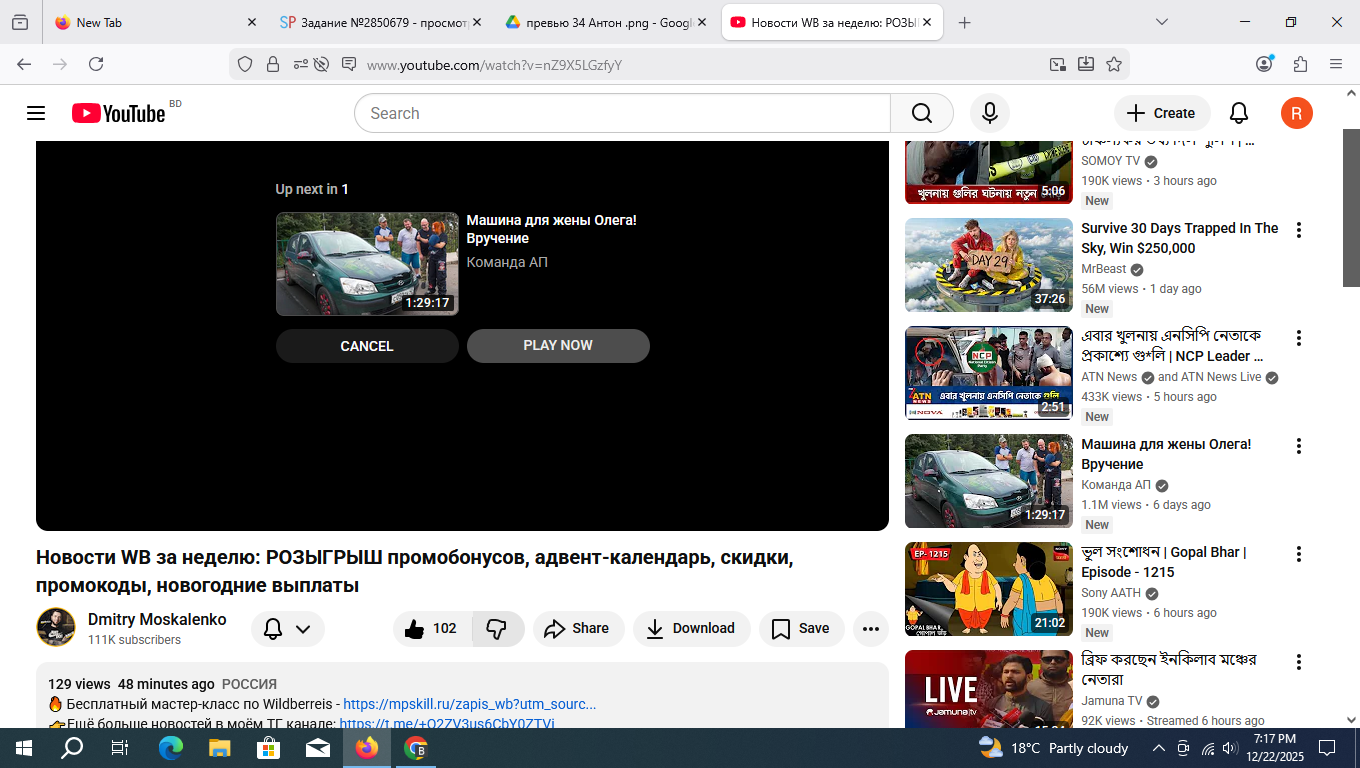Open YouTube notifications bell
This screenshot has height=768, width=1360.
(x=1239, y=113)
